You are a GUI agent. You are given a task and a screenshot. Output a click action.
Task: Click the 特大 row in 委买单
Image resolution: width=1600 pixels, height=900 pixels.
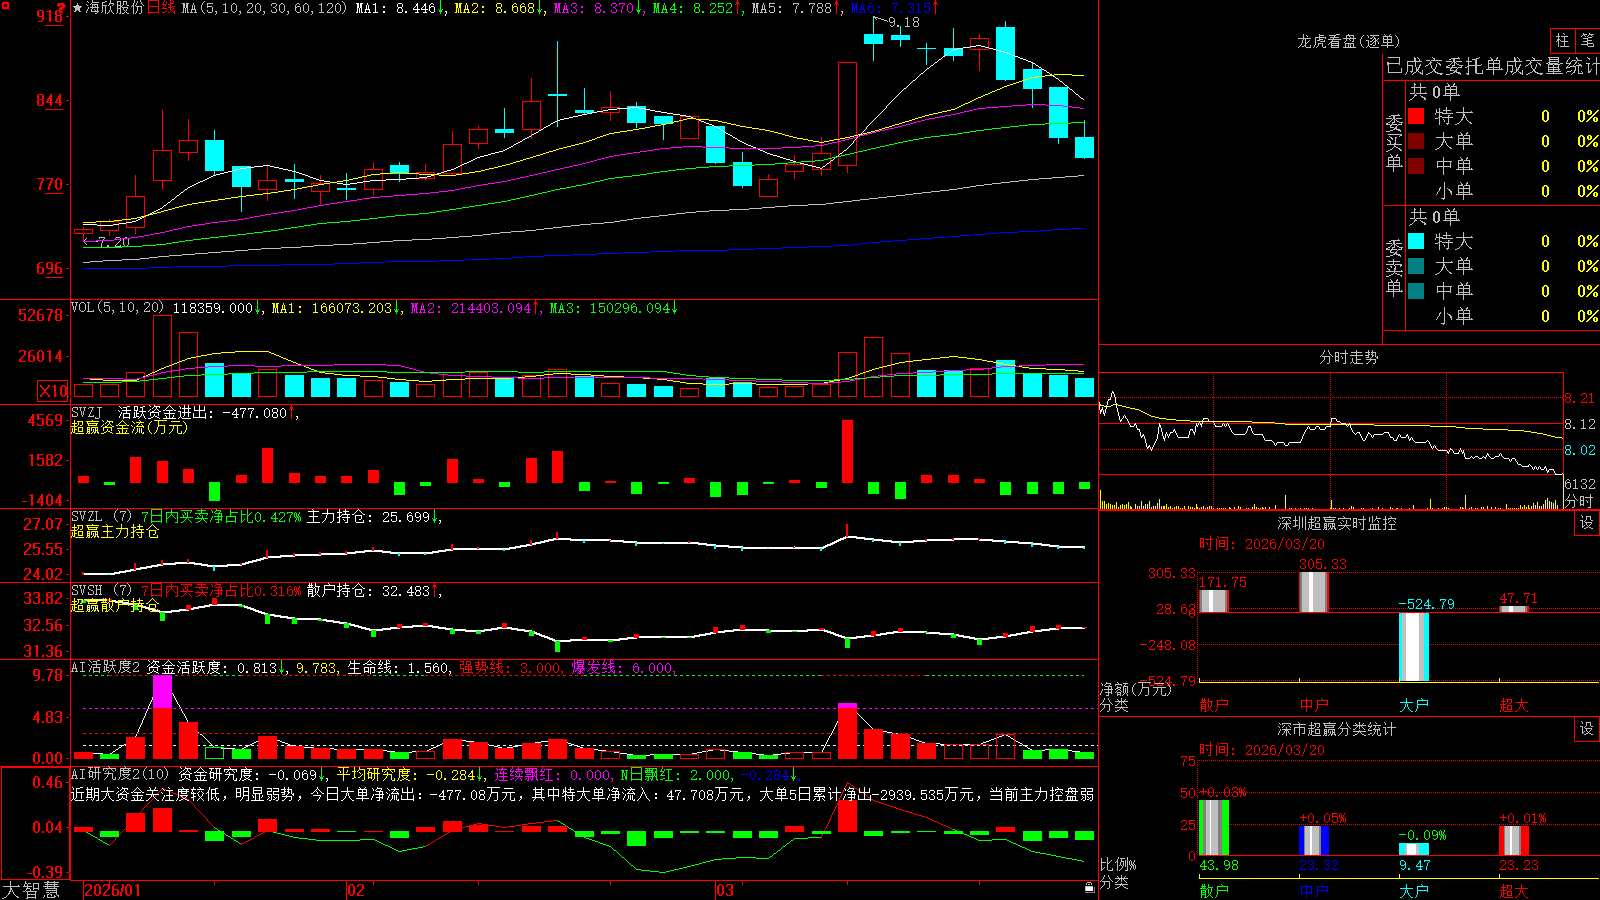(x=1503, y=116)
